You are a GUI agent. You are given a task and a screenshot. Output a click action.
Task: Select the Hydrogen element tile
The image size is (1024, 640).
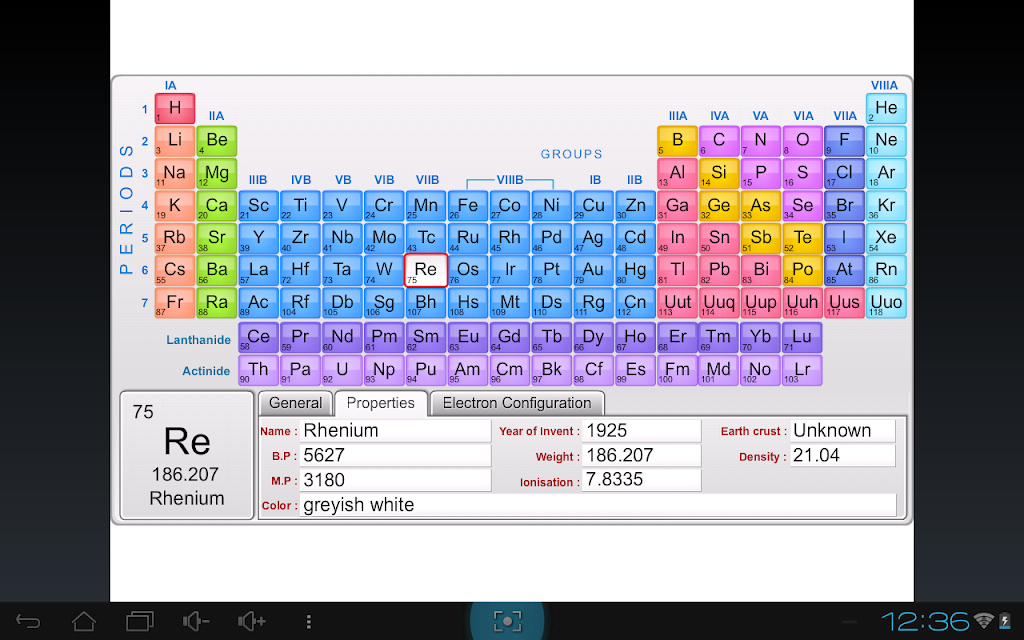tap(175, 108)
